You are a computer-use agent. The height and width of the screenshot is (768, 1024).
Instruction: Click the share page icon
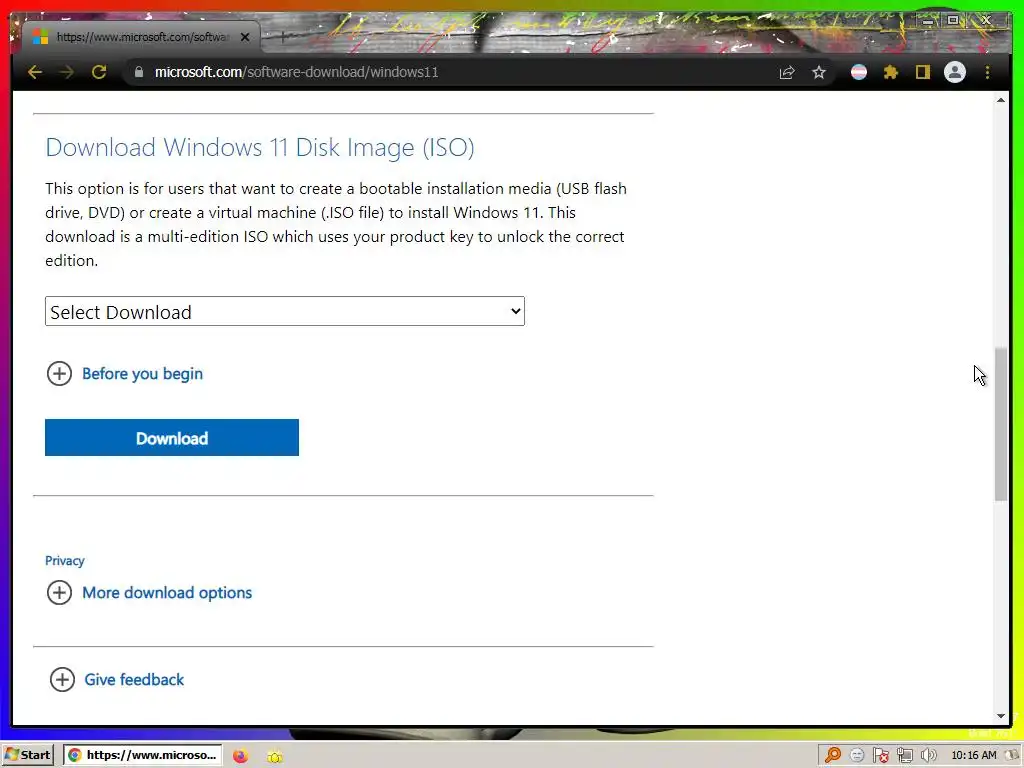click(787, 72)
